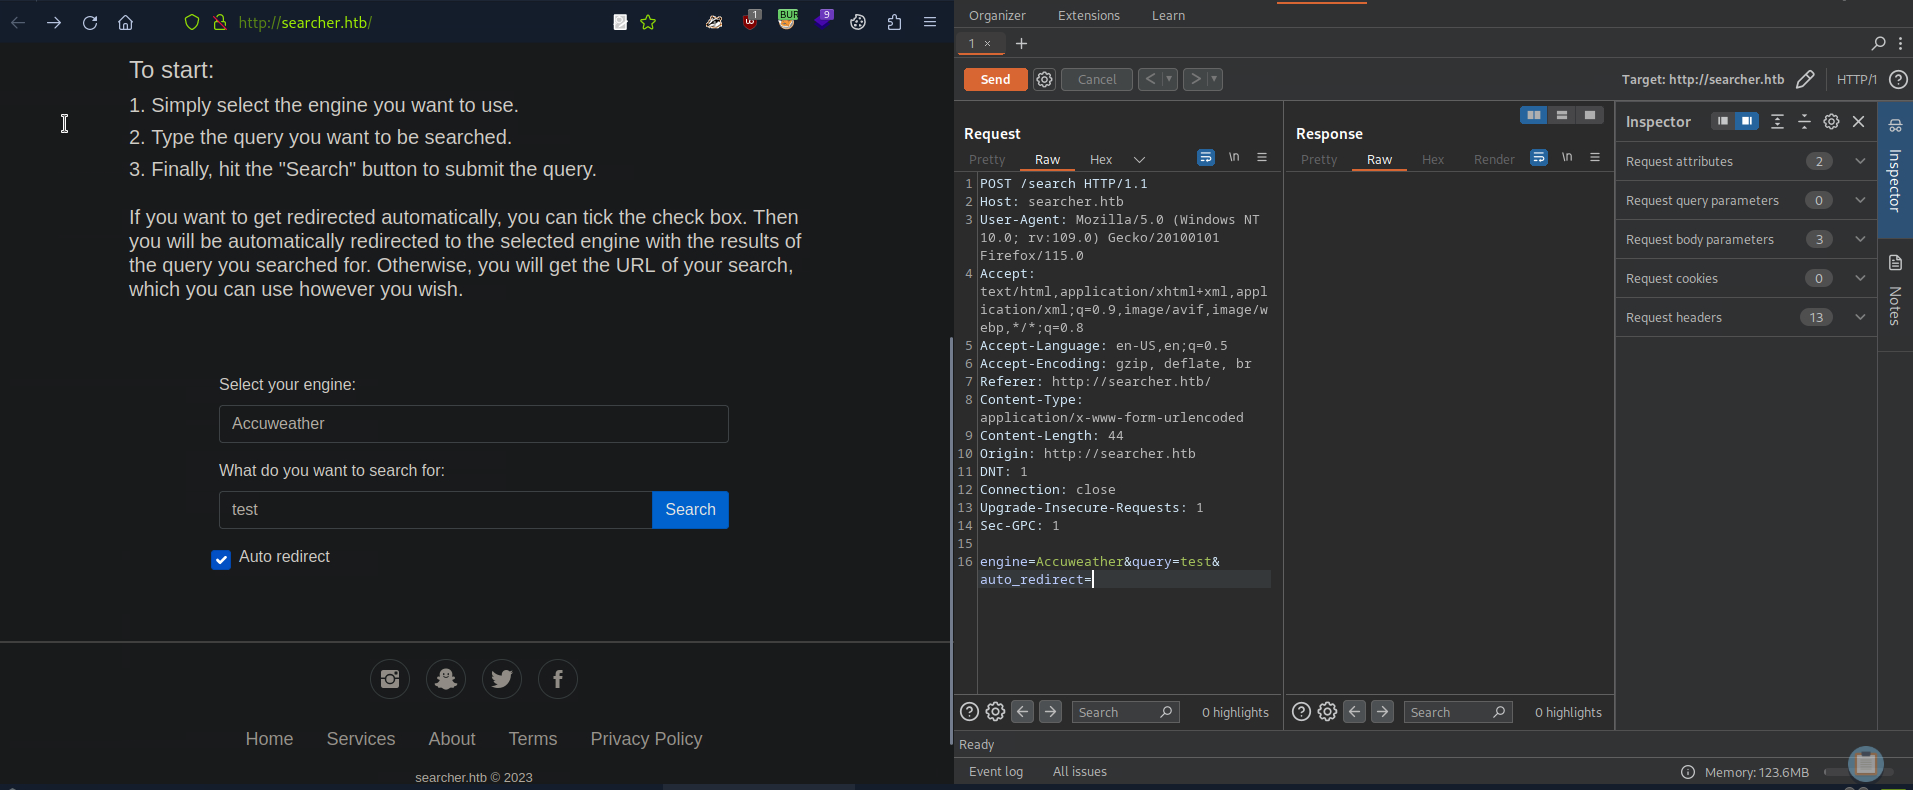This screenshot has width=1913, height=790.
Task: Open the Facebook footer icon
Action: [558, 679]
